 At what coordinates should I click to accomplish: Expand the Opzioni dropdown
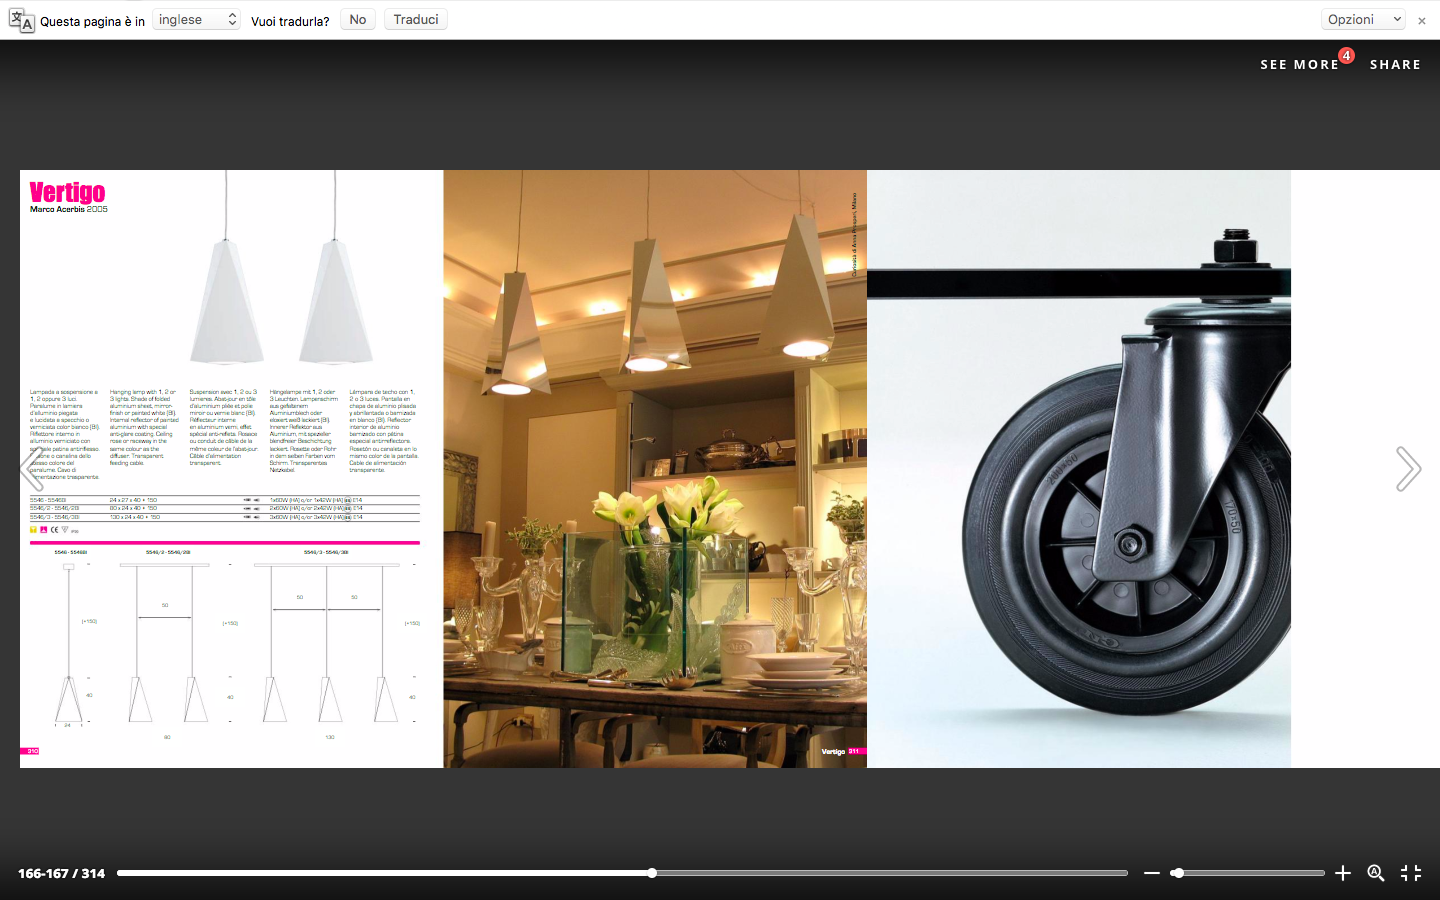pos(1364,20)
